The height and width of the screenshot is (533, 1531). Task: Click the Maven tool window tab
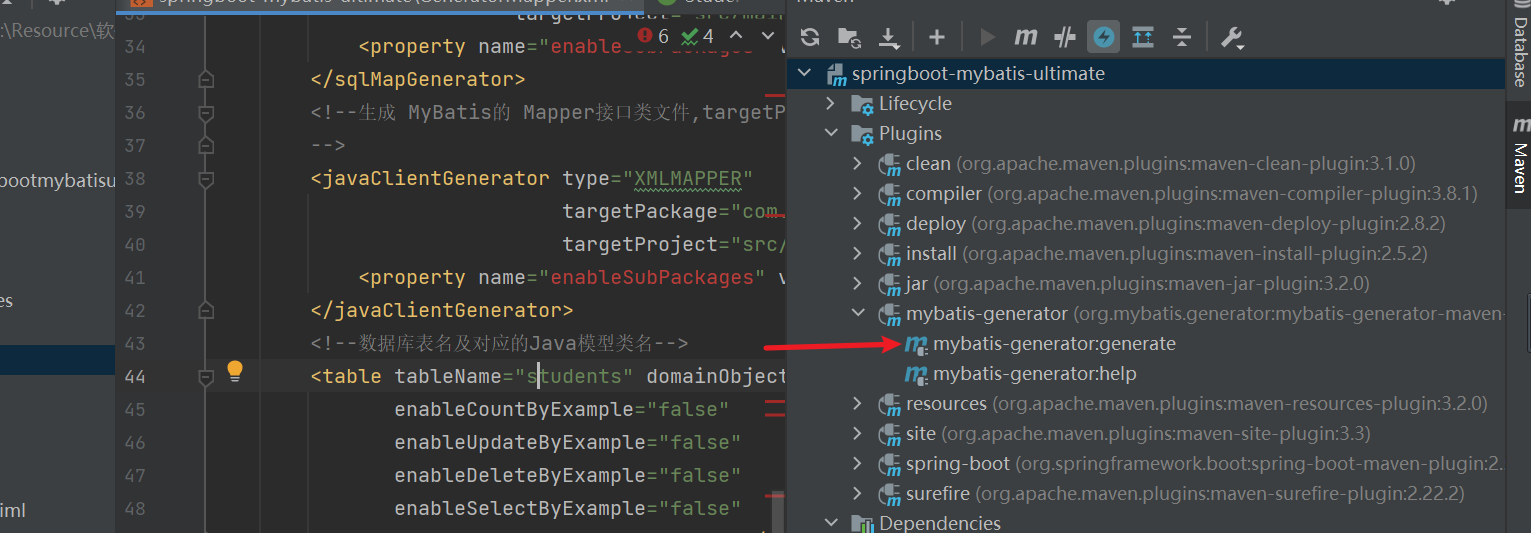pos(1519,156)
